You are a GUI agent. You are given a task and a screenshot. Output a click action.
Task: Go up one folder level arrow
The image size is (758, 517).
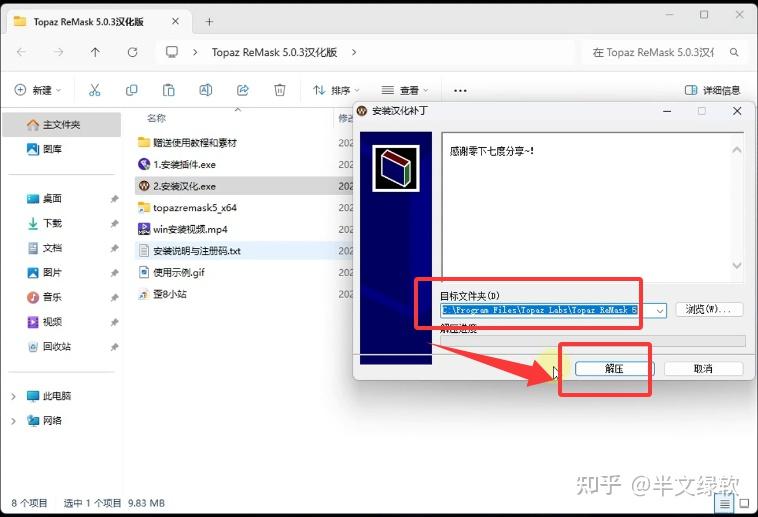pyautogui.click(x=95, y=52)
